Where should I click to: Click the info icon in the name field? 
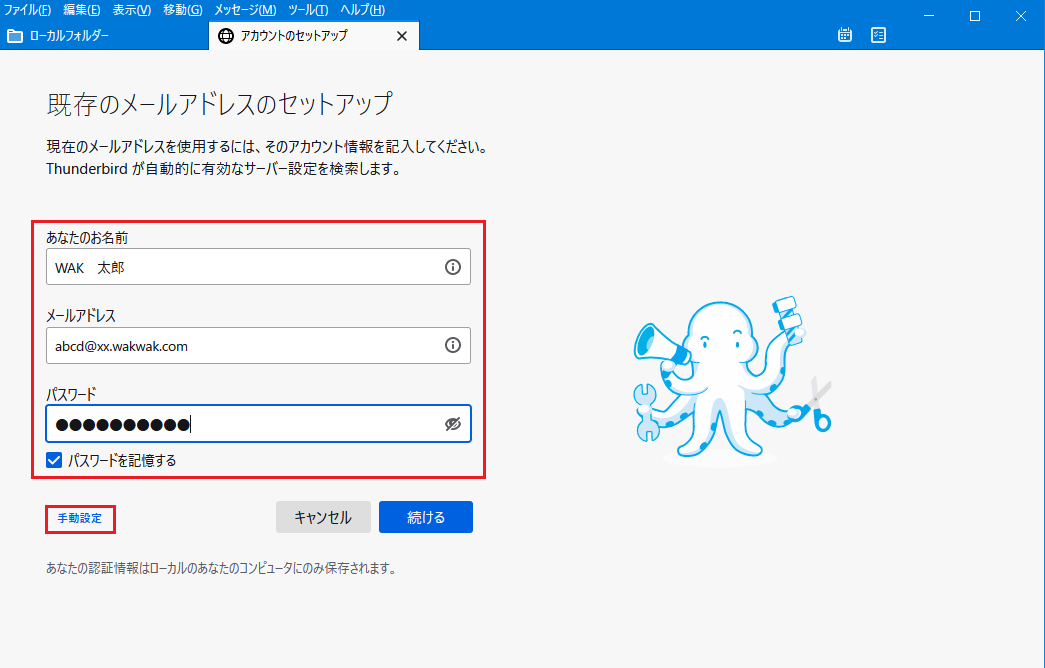click(453, 267)
